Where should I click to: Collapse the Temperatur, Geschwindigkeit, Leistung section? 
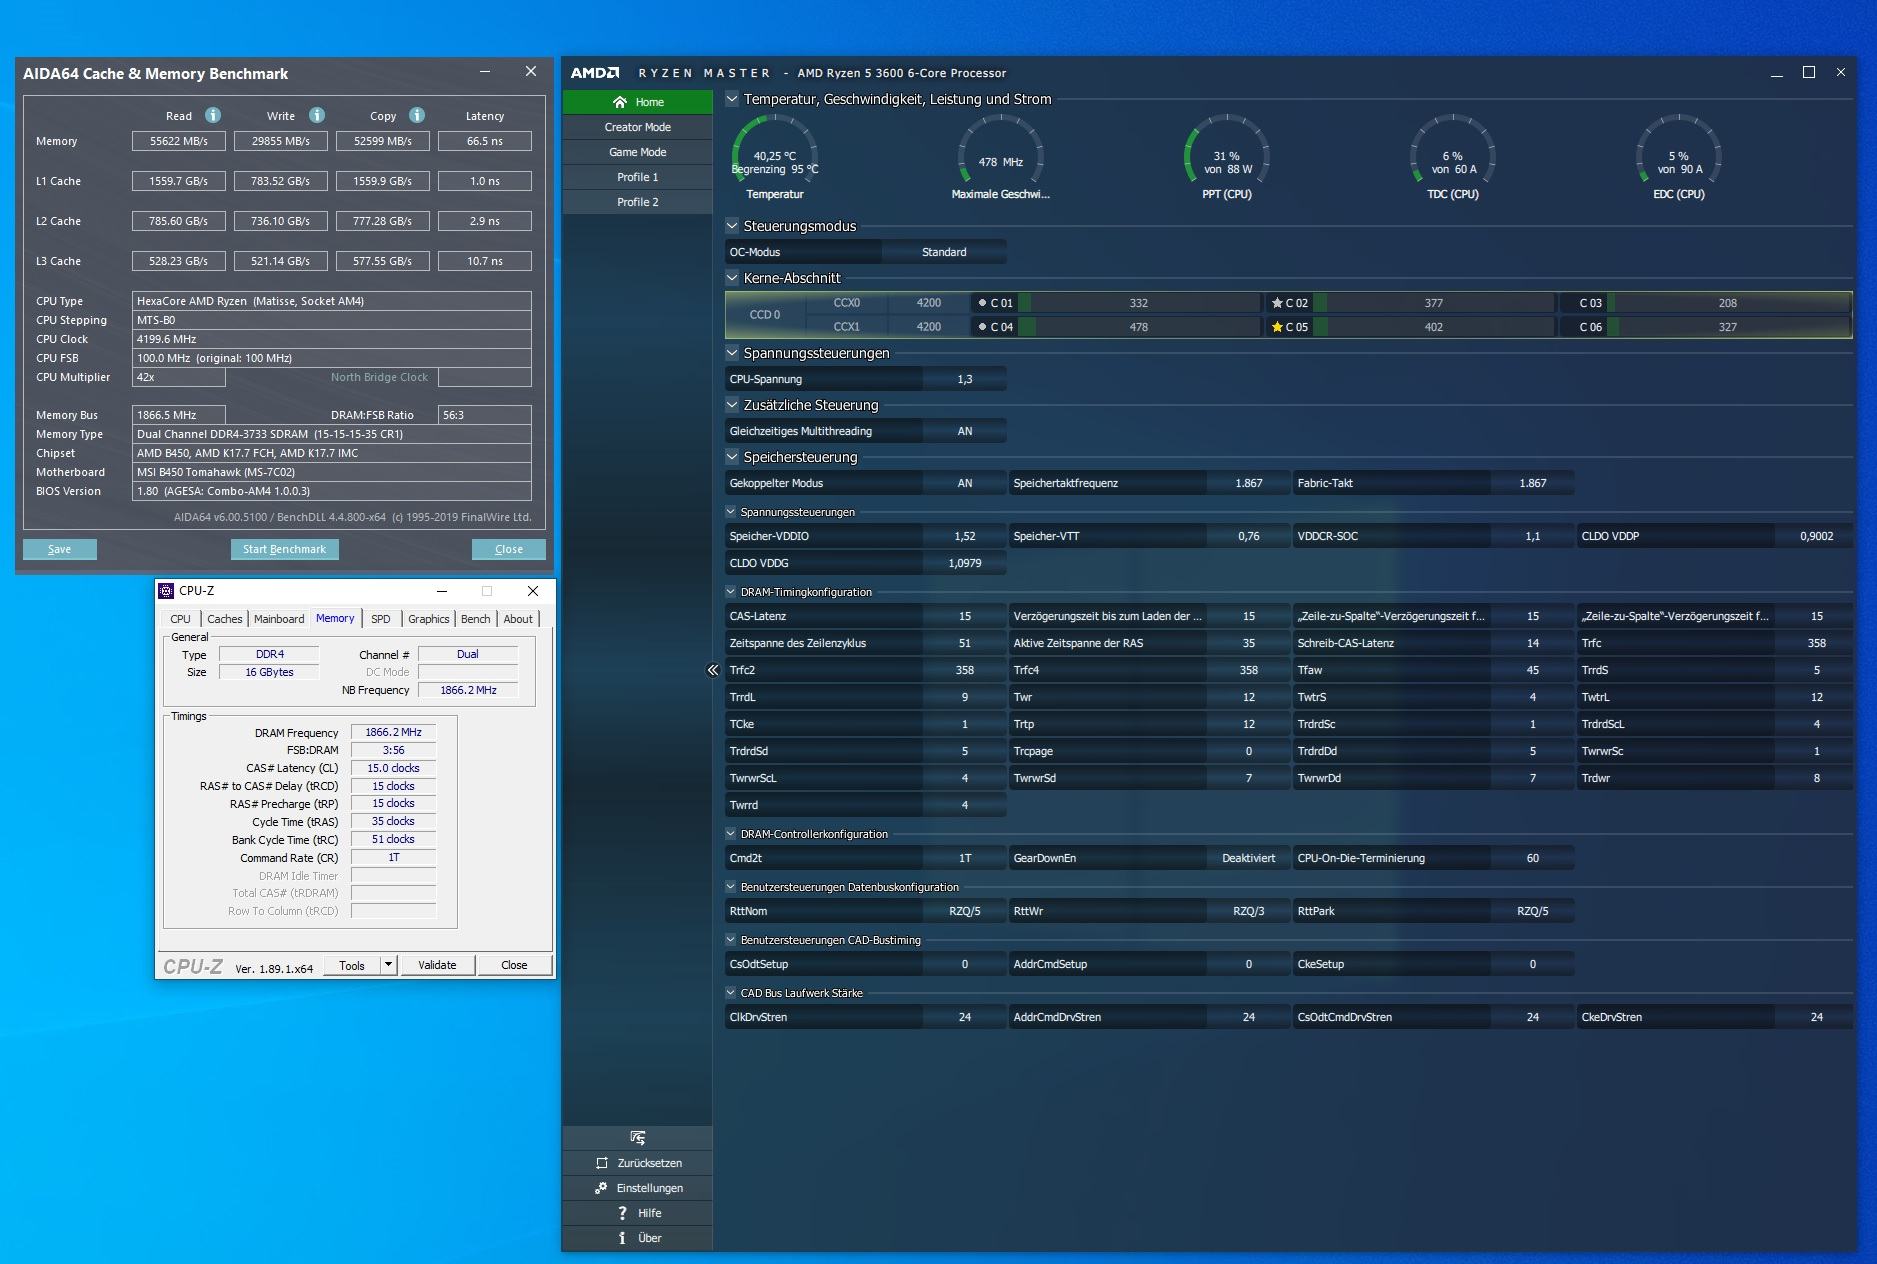pyautogui.click(x=732, y=99)
